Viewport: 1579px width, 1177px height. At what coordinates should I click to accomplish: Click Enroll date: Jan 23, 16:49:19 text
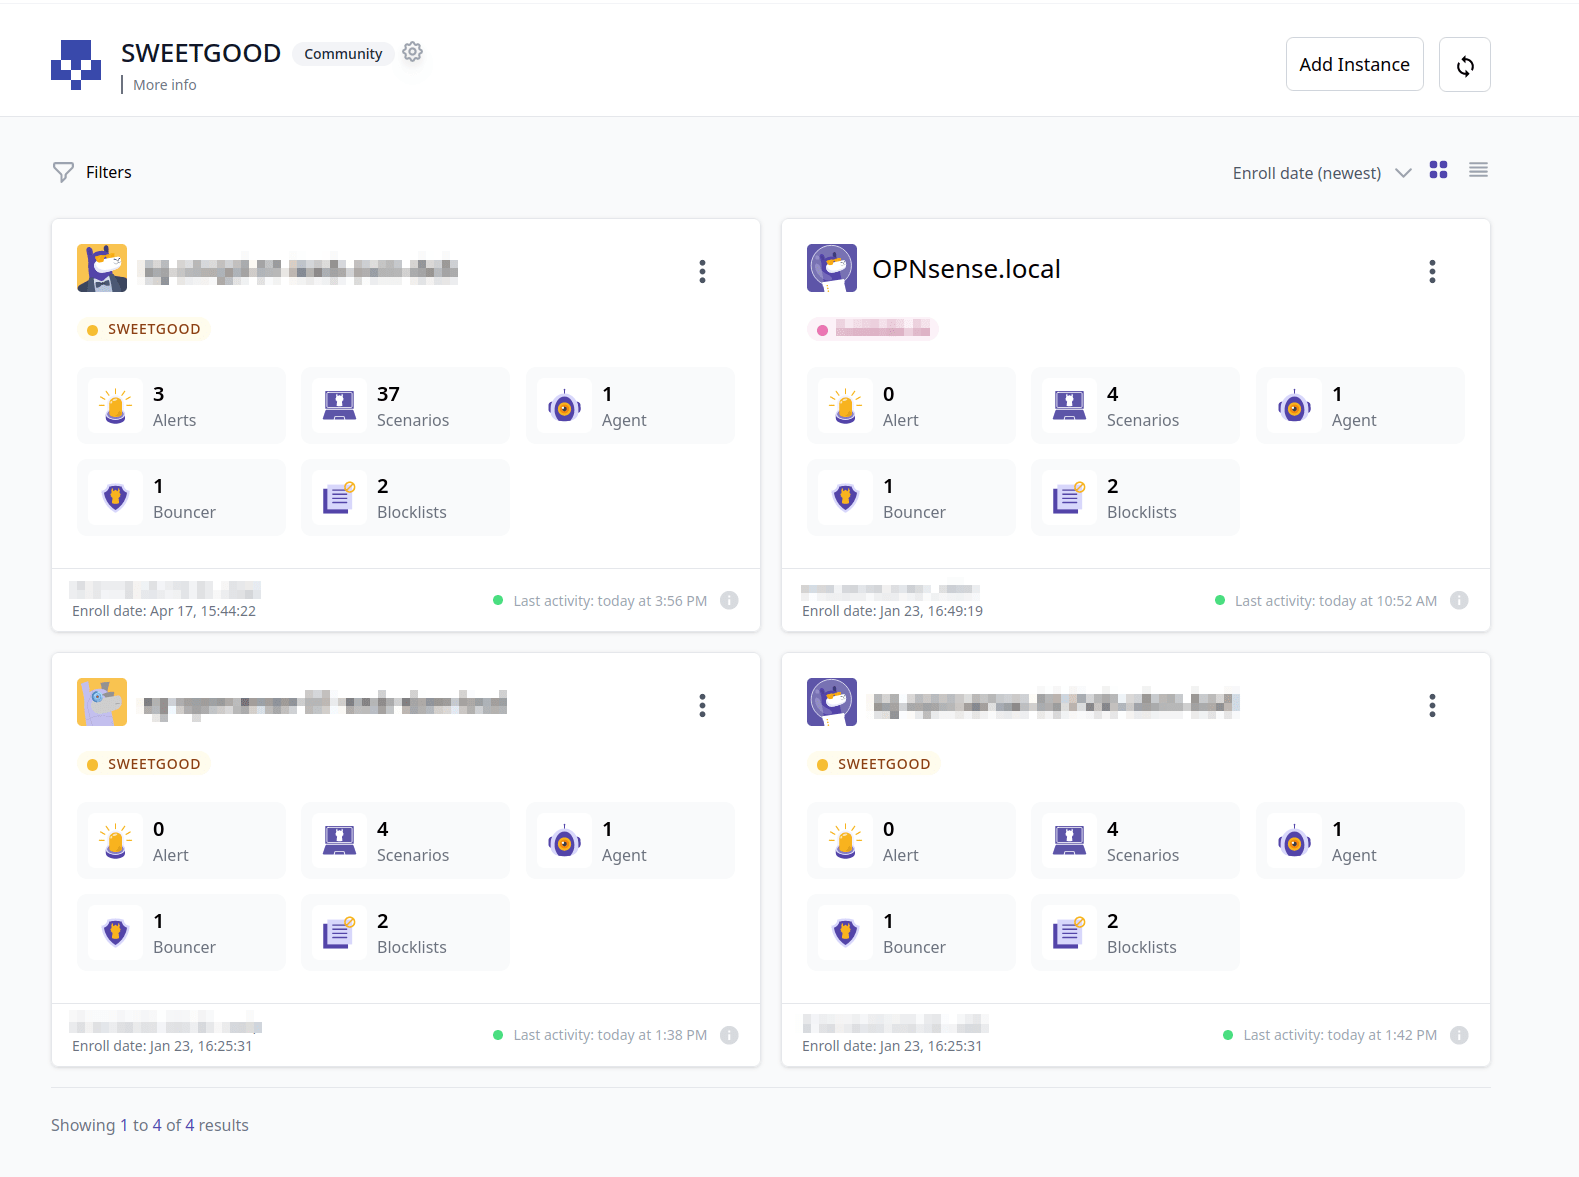coord(892,611)
